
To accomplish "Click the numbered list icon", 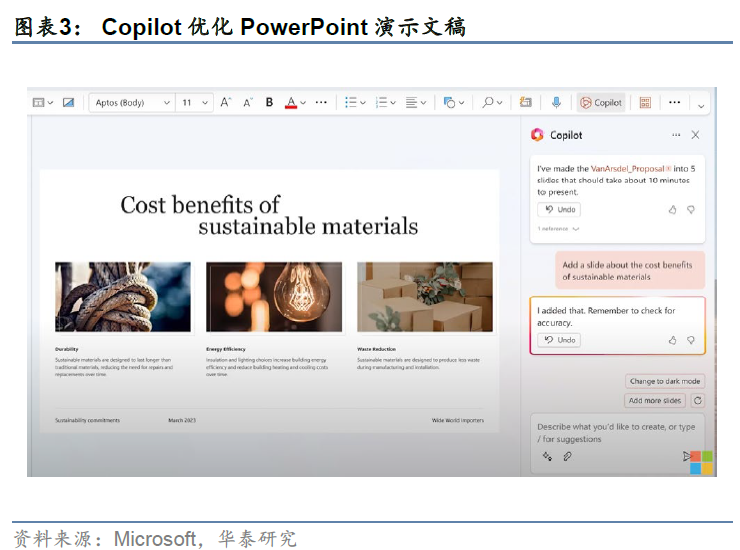I will [381, 102].
